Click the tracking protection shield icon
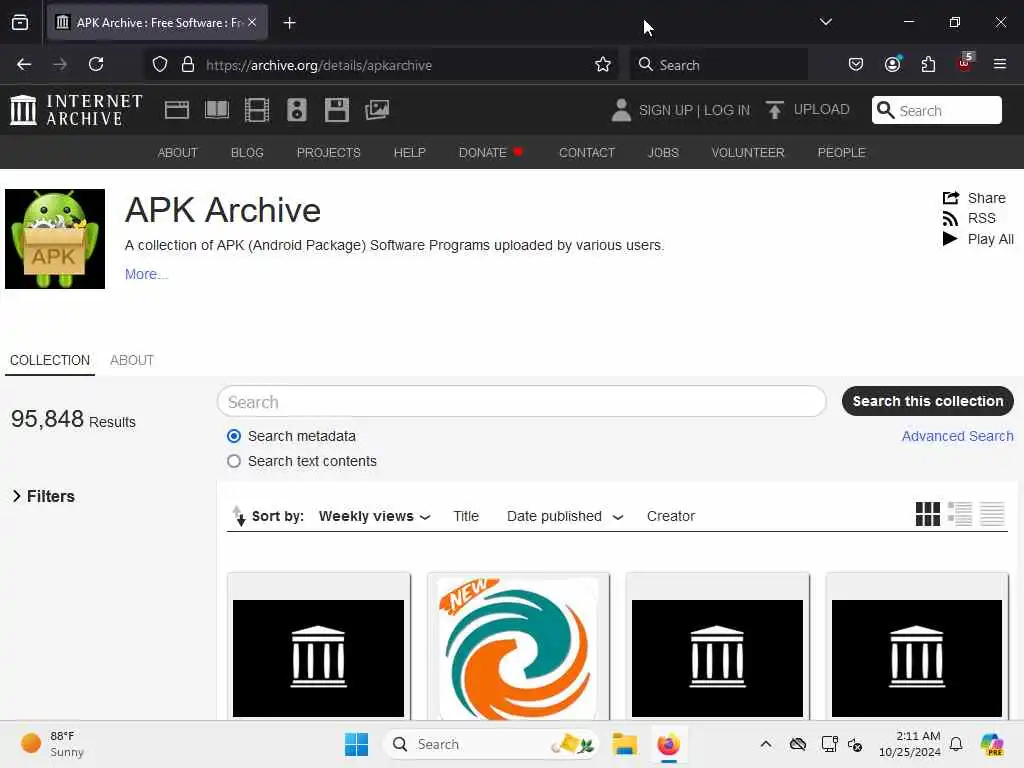This screenshot has height=768, width=1024. coord(160,65)
